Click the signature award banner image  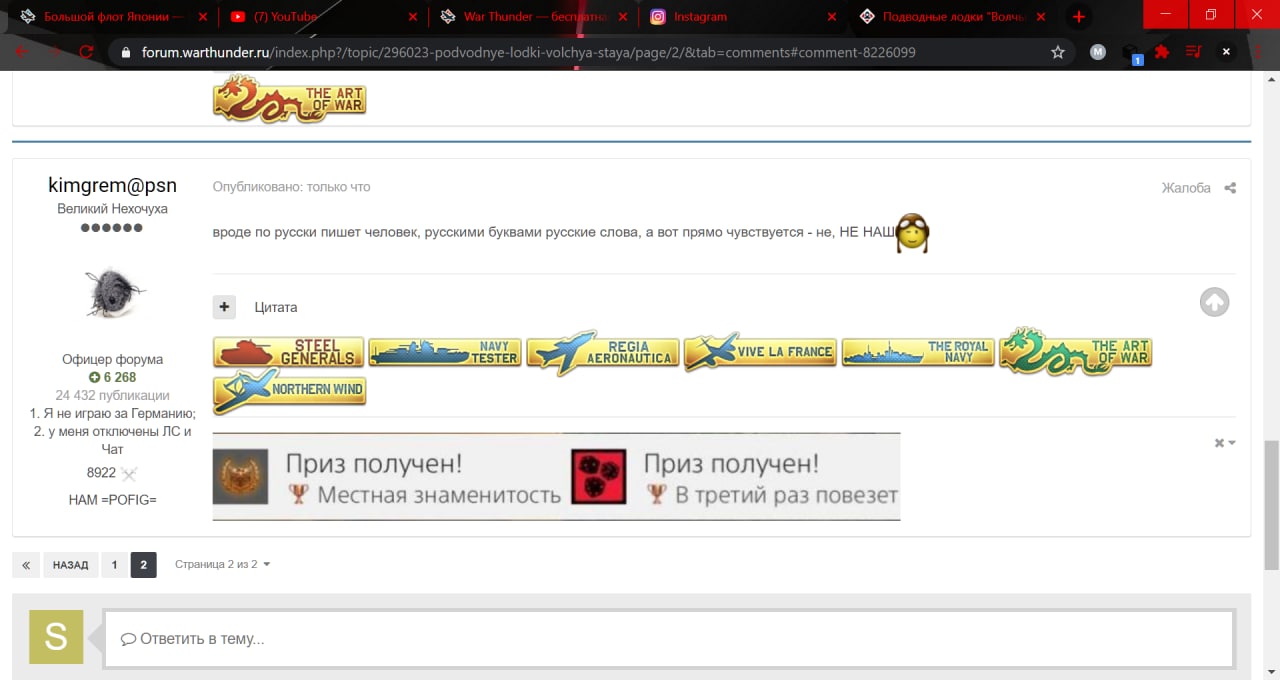click(x=556, y=477)
